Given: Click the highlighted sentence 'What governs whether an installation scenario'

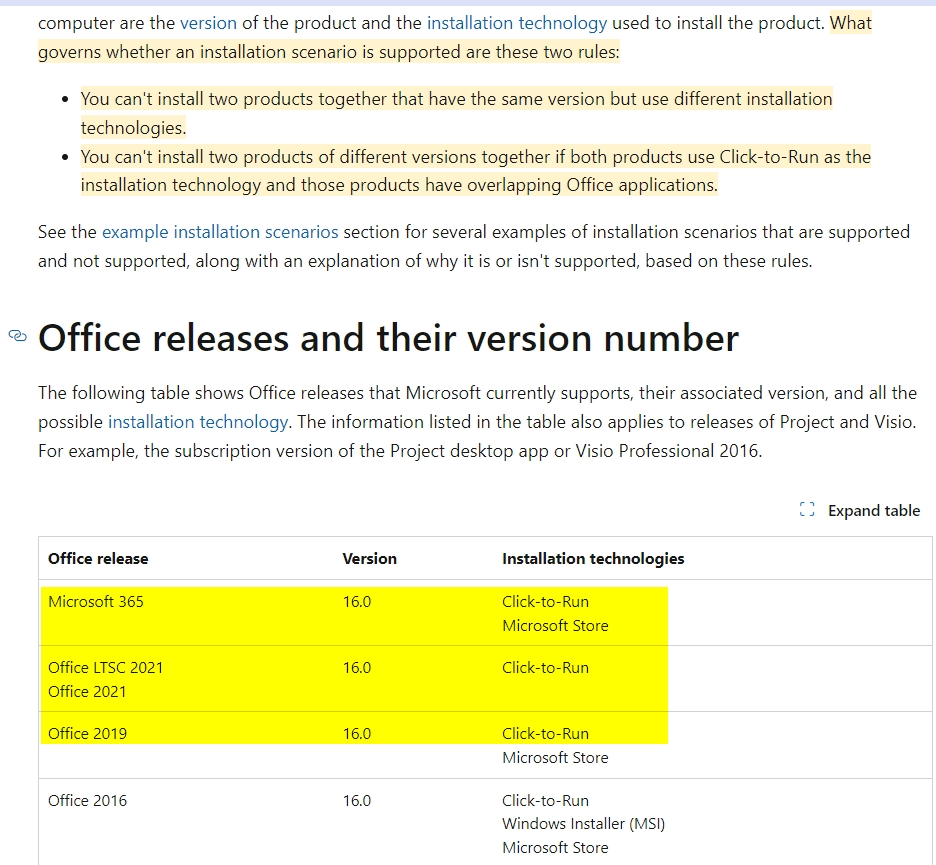Looking at the screenshot, I should 455,38.
